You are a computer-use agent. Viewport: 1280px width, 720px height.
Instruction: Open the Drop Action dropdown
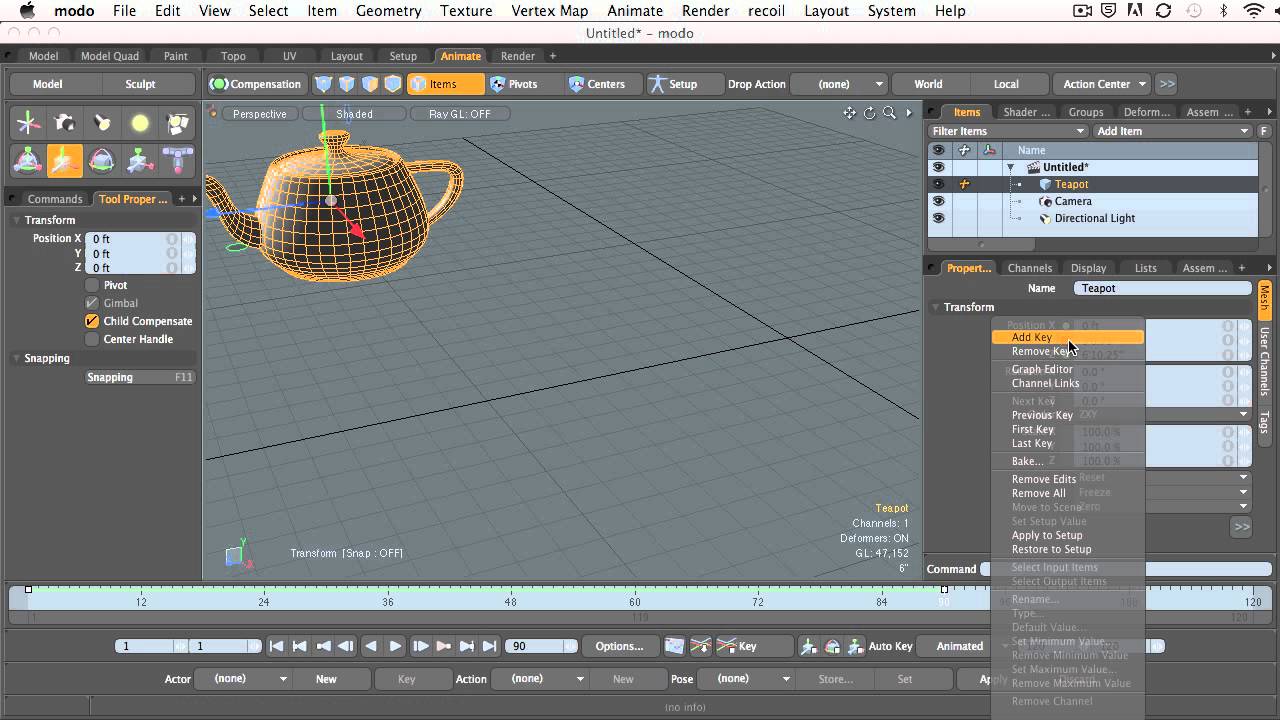pos(838,84)
